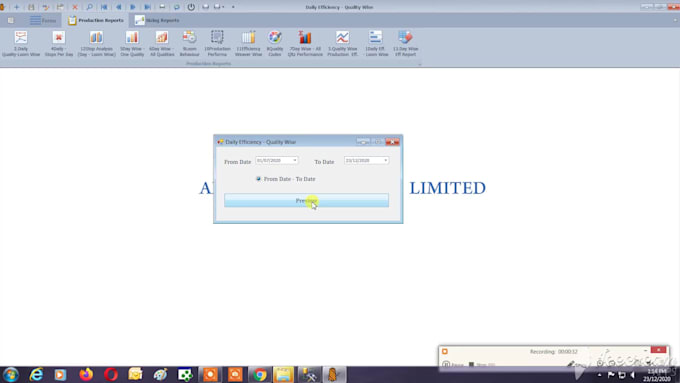Open Quality Wise Production Eff. report
Viewport: 680px width, 383px height.
click(x=342, y=44)
